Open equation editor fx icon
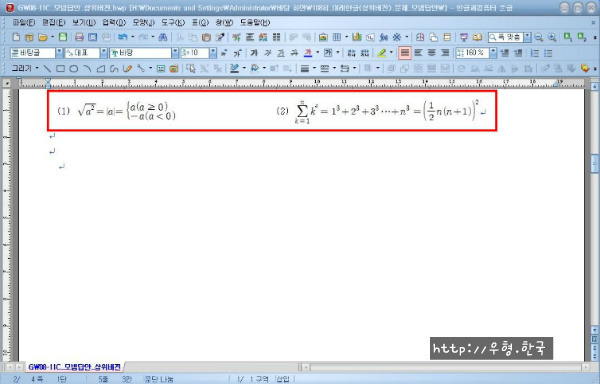Viewport: 600px width, 384px height. point(383,37)
